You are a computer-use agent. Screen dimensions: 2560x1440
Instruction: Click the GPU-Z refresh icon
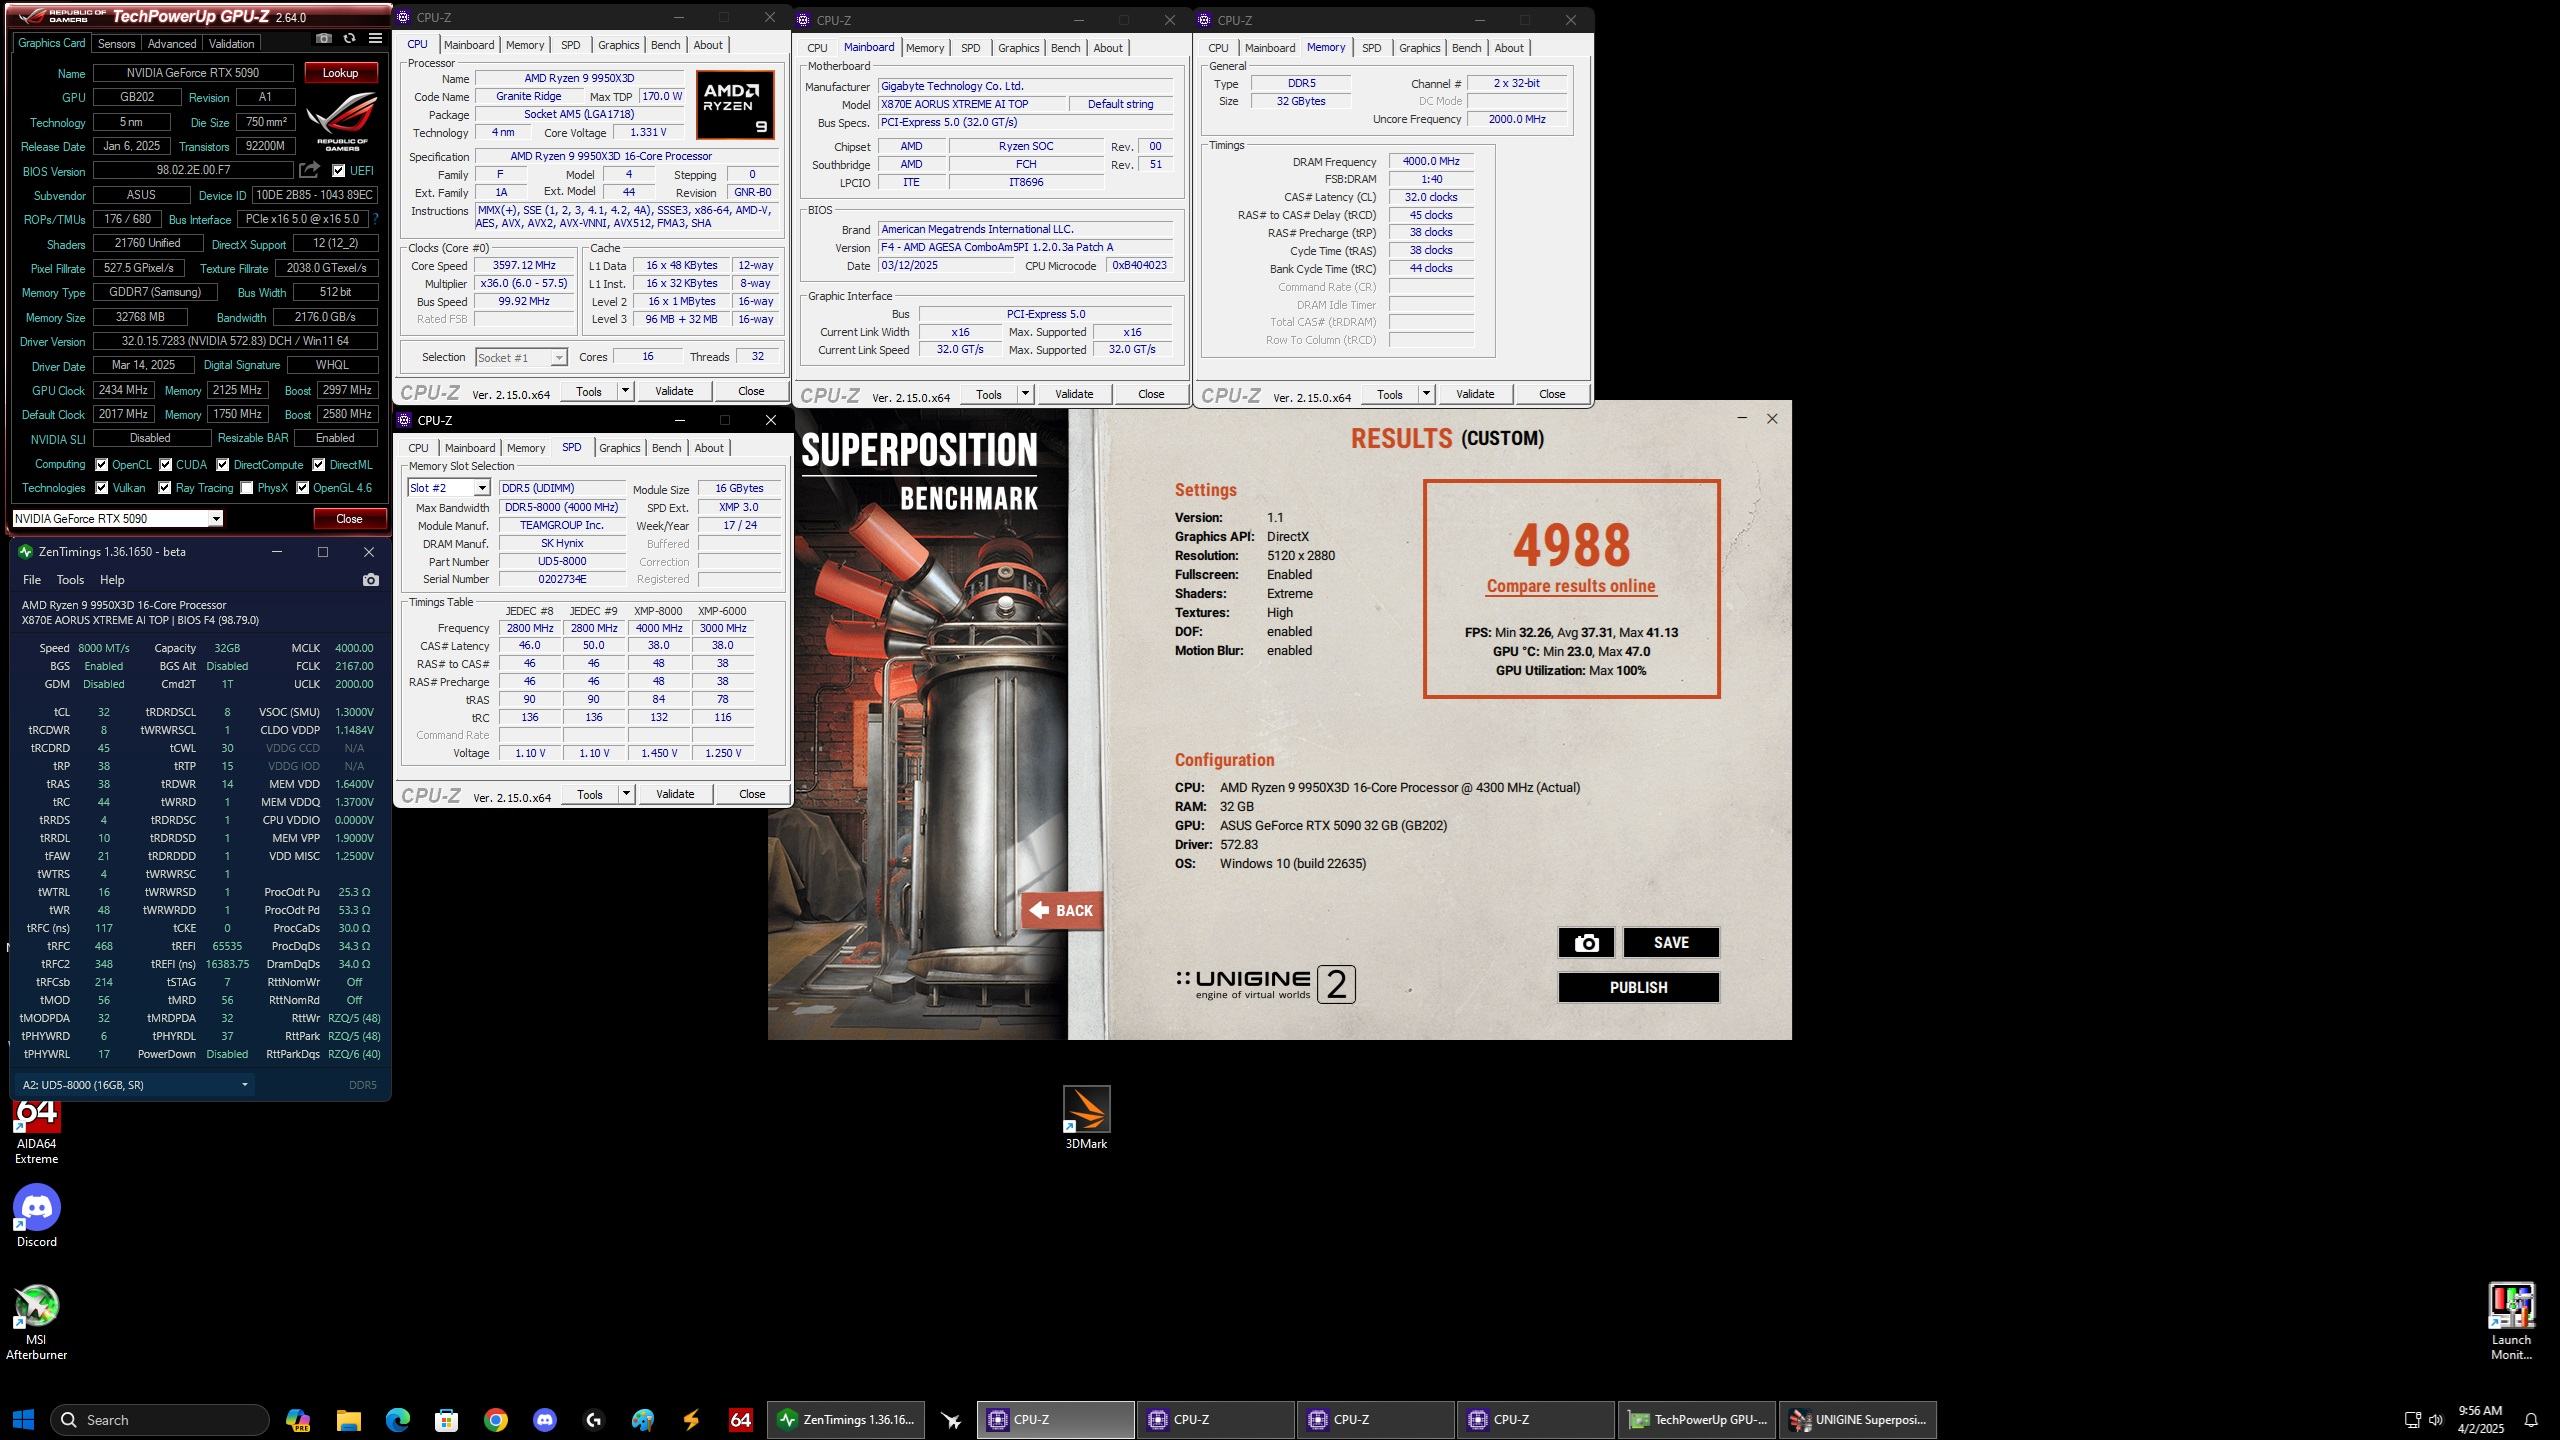(349, 39)
